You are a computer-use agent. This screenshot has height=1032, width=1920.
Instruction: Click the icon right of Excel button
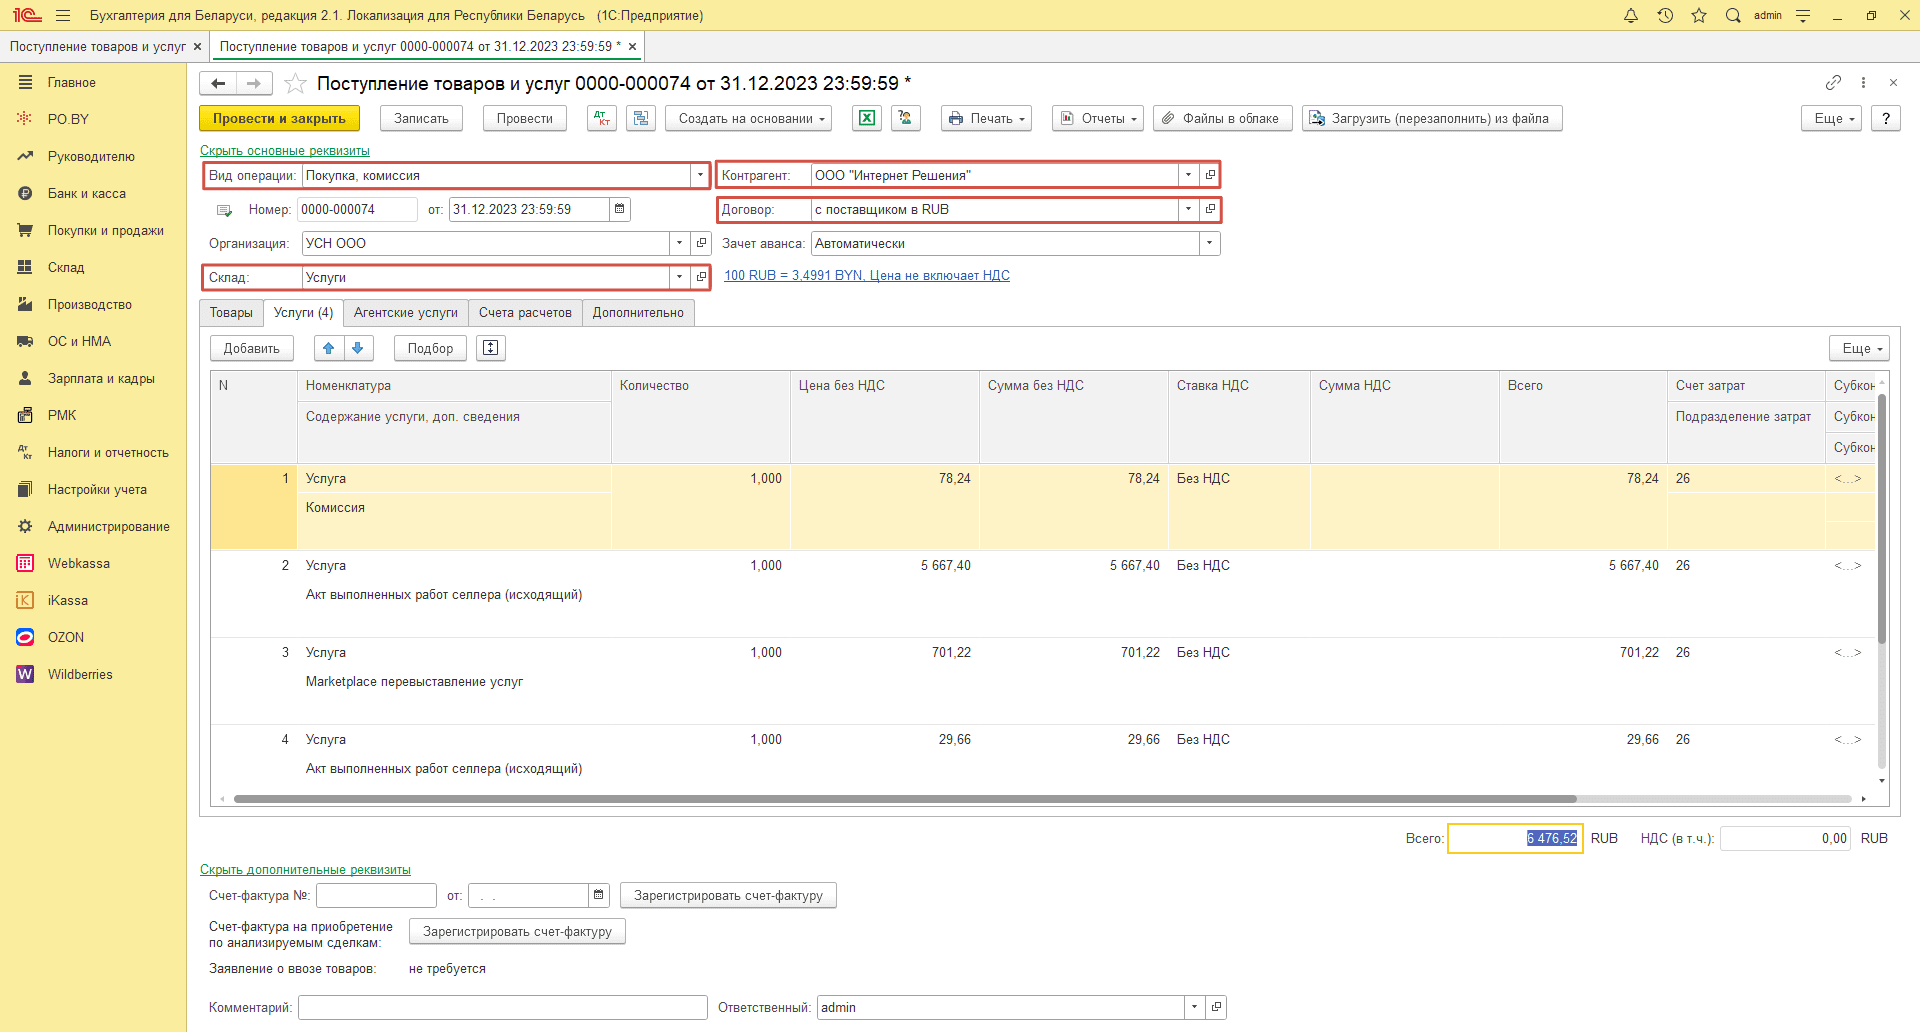pyautogui.click(x=906, y=118)
